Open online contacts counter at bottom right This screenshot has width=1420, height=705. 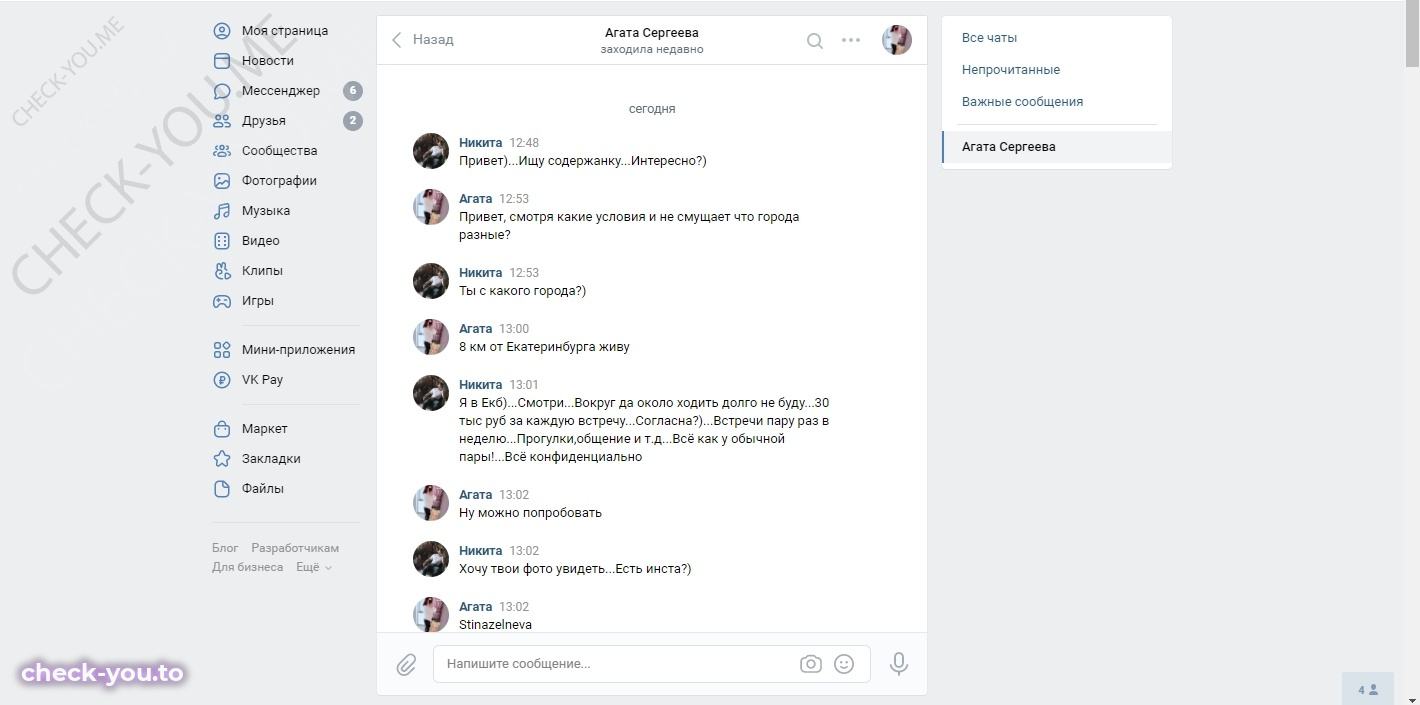1368,690
